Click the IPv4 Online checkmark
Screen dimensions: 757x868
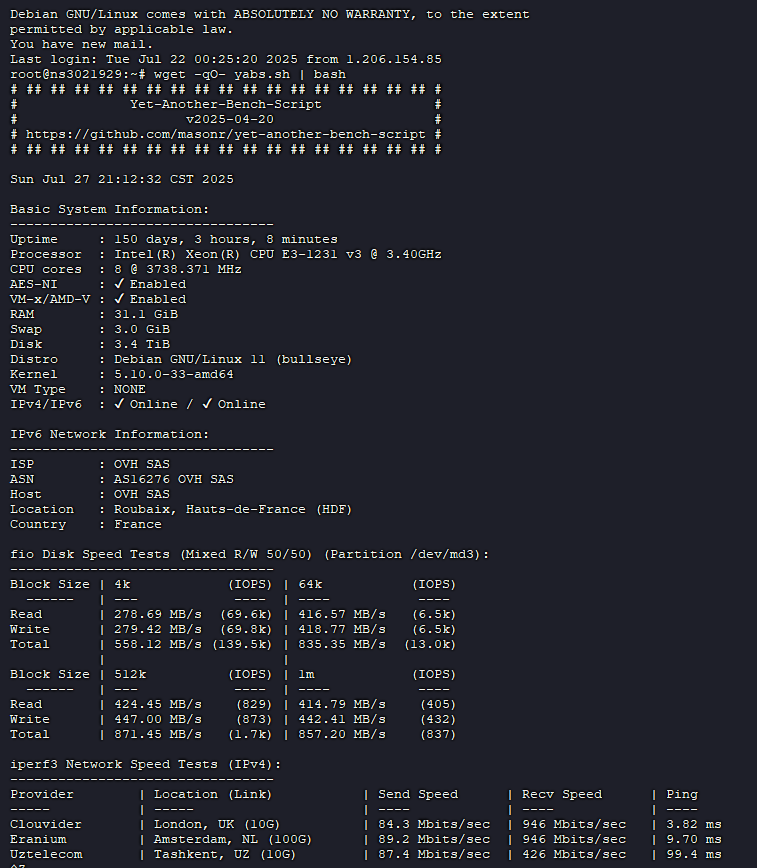click(x=120, y=404)
